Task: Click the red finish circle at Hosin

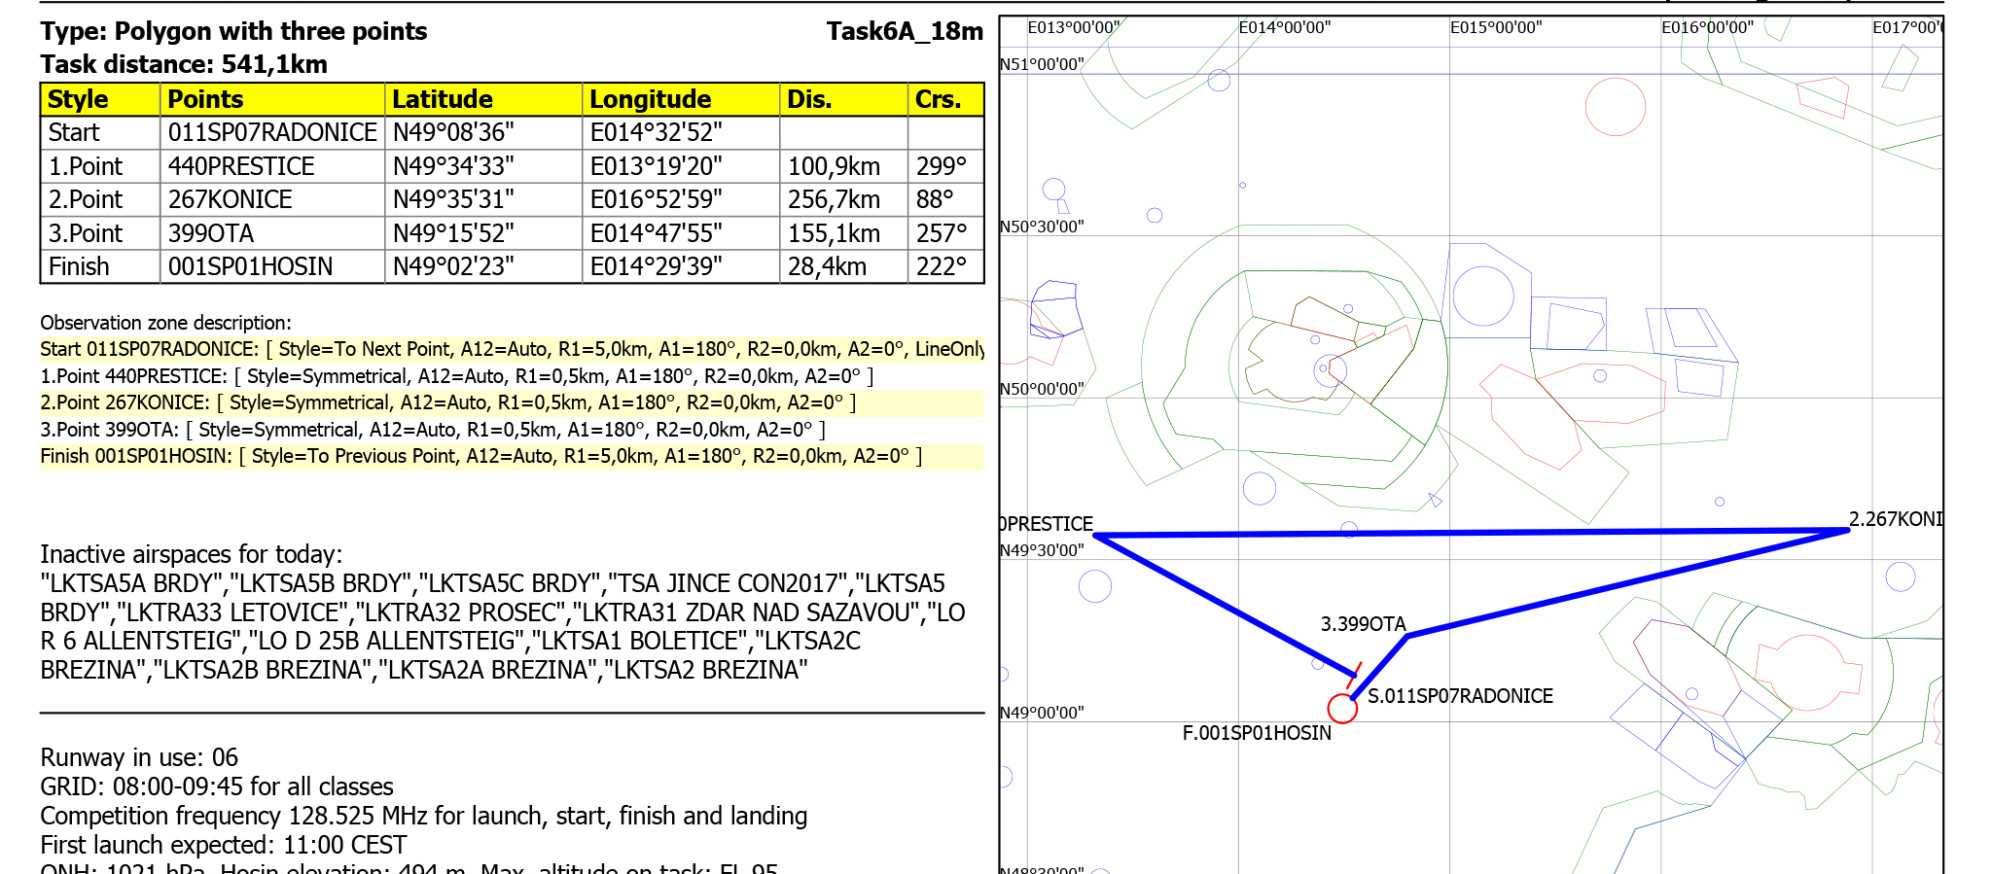Action: [1342, 708]
